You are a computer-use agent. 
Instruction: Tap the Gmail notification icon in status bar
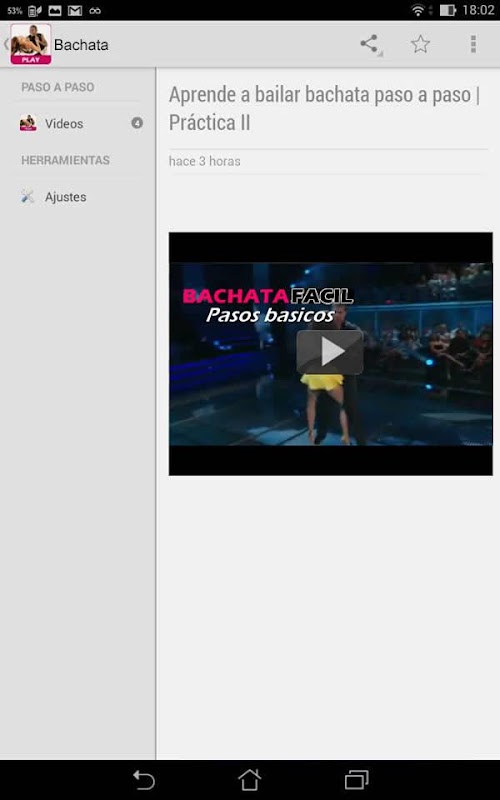point(75,11)
